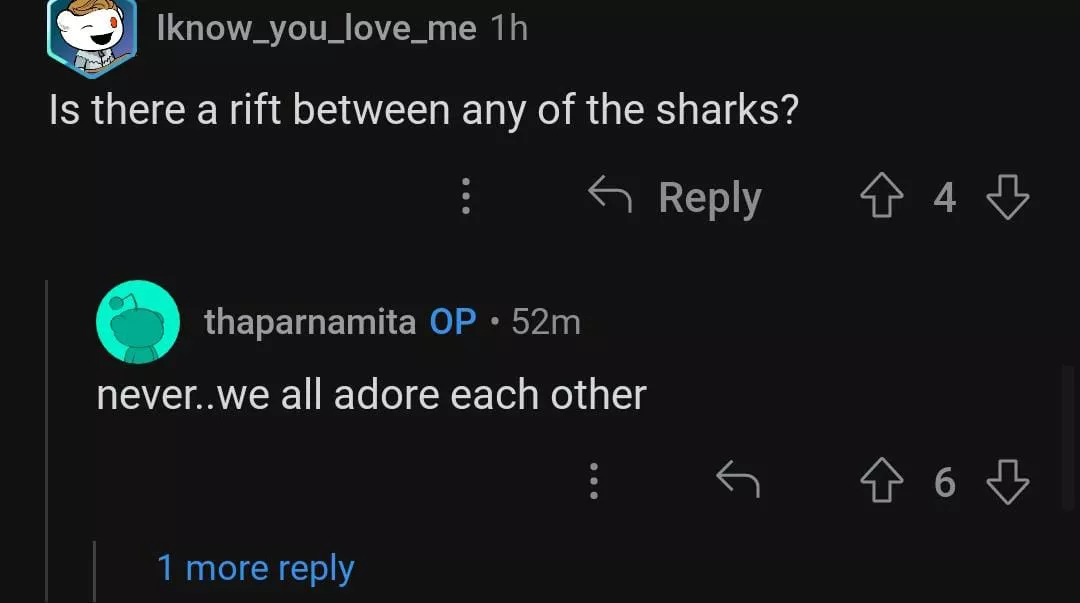This screenshot has height=603, width=1080.
Task: Click the vote count 6 on the reply
Action: point(944,482)
